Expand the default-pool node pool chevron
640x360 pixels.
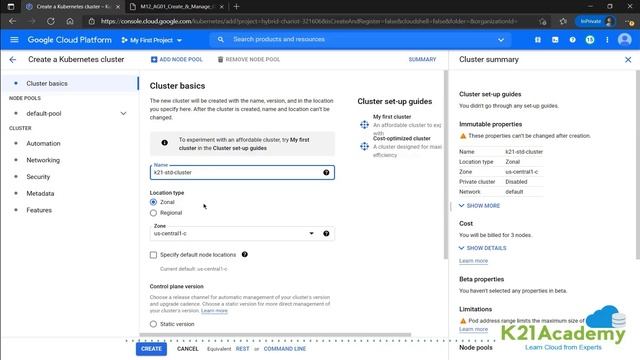[x=123, y=113]
